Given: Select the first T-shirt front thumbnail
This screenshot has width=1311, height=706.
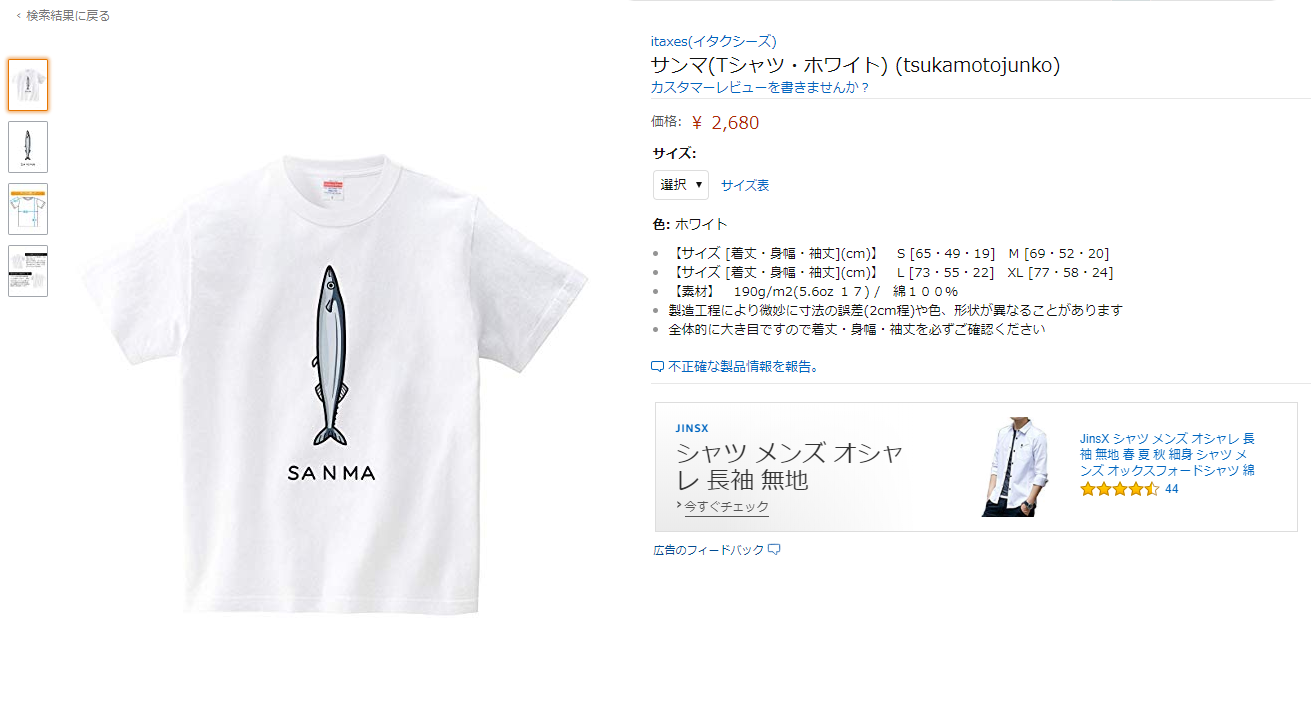Looking at the screenshot, I should tap(28, 85).
